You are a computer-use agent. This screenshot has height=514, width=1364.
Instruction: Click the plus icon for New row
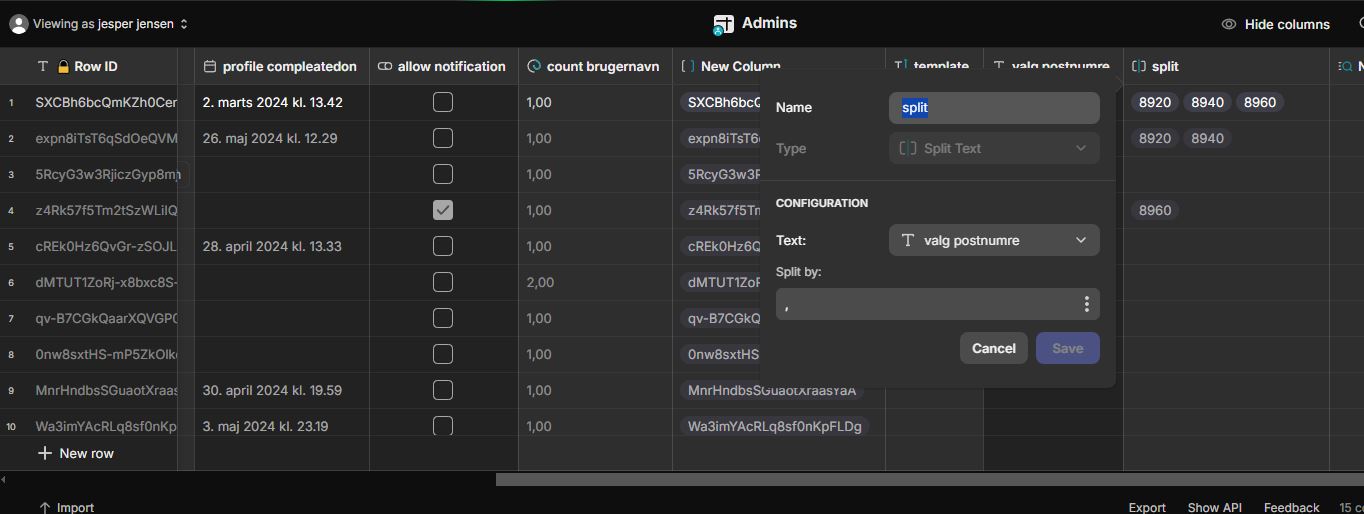pos(44,453)
